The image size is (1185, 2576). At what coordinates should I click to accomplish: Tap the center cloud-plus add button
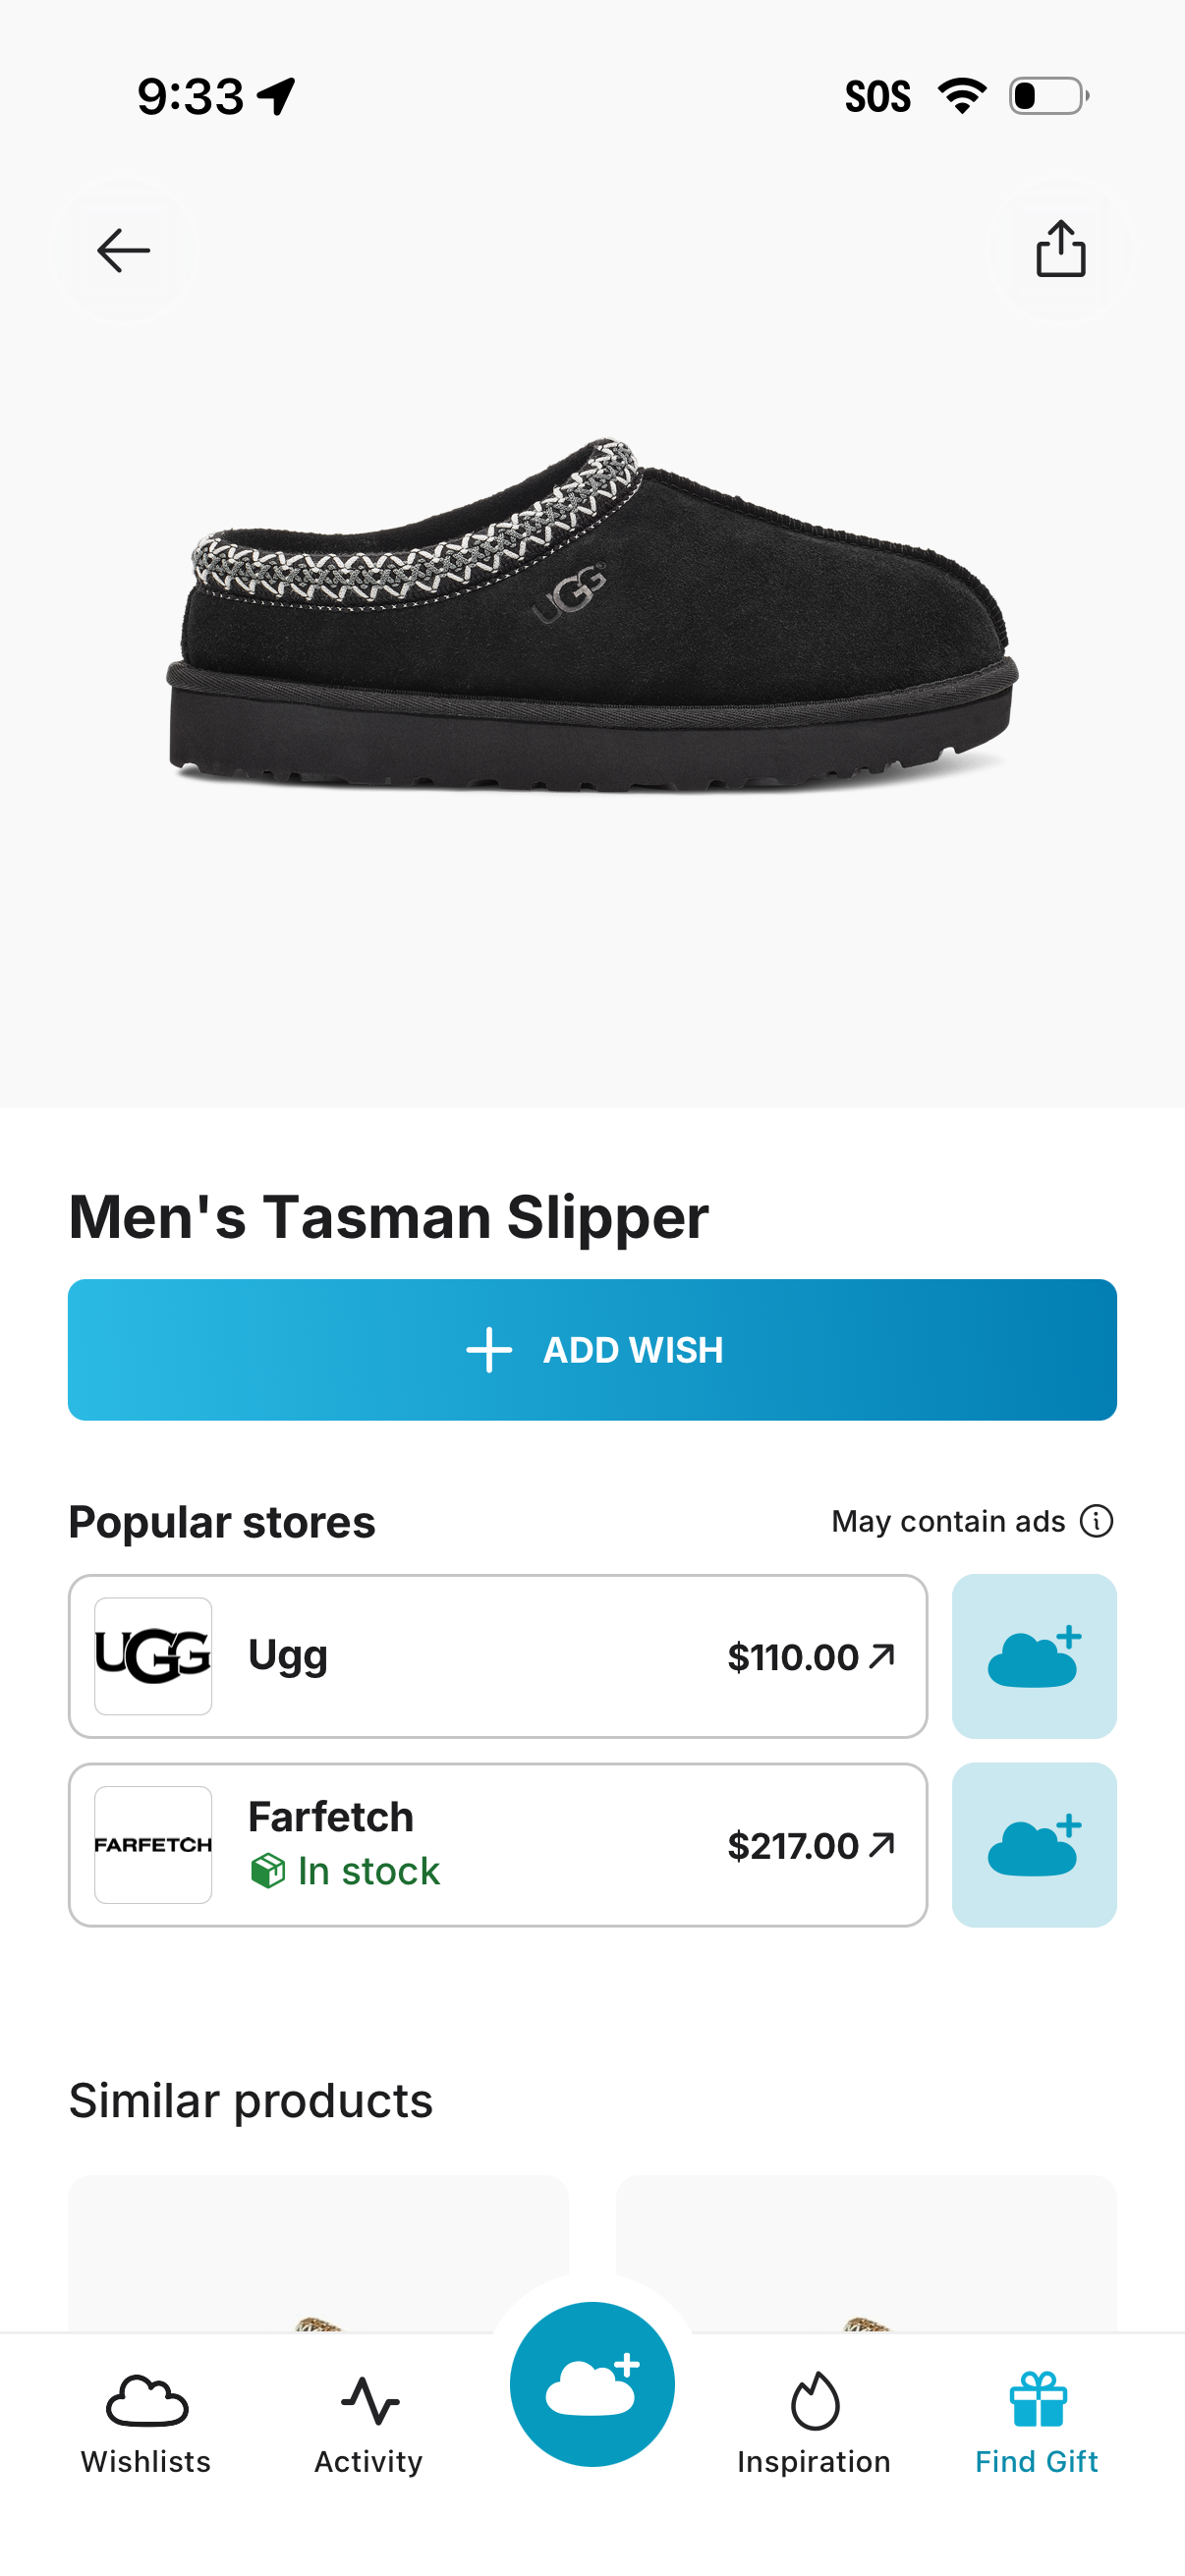(x=592, y=2384)
